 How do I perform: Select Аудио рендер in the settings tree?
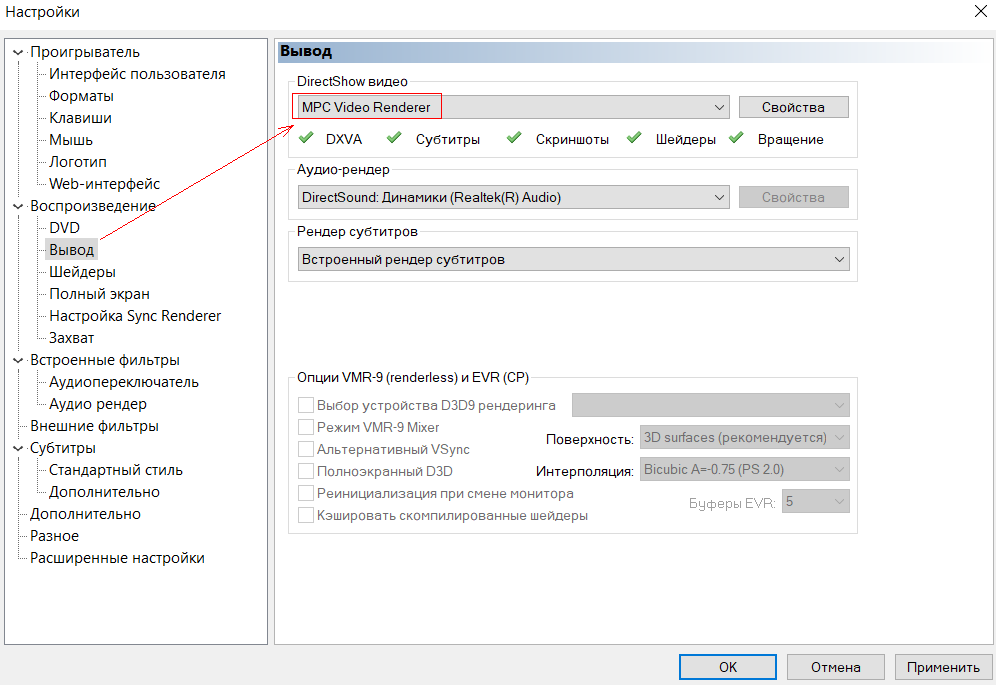click(98, 404)
